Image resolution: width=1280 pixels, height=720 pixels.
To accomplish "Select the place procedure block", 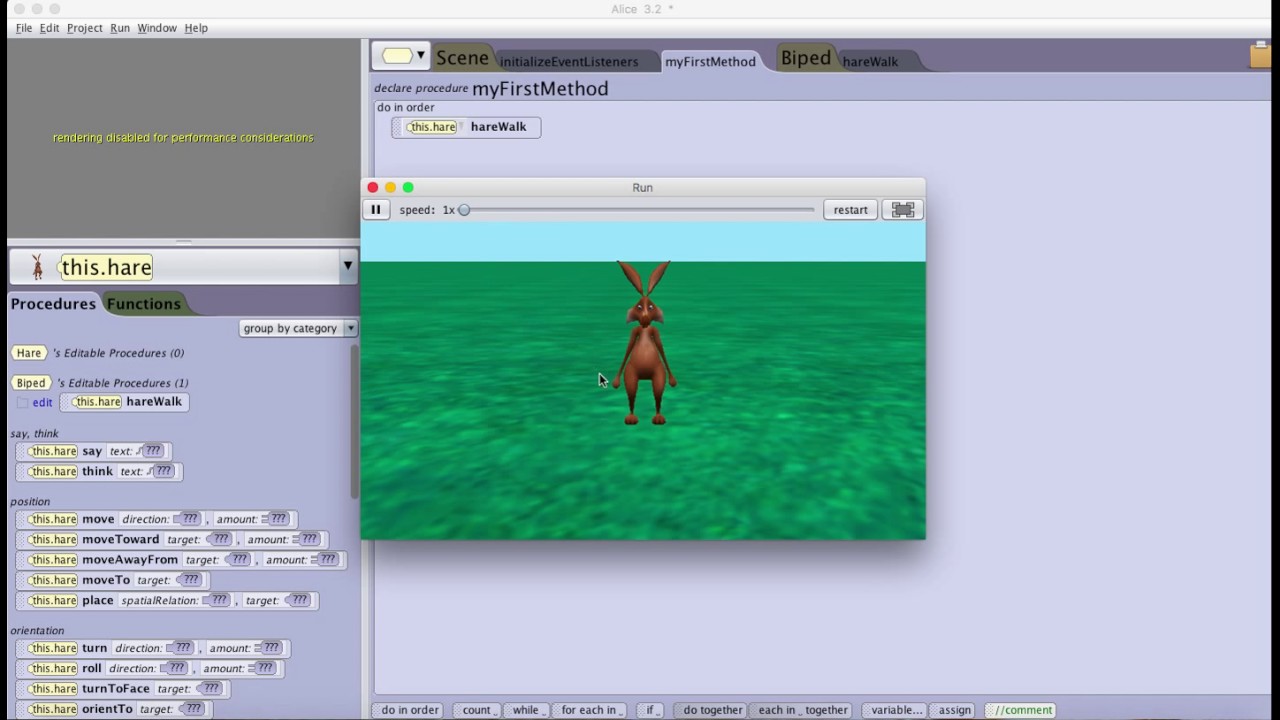I will (167, 600).
